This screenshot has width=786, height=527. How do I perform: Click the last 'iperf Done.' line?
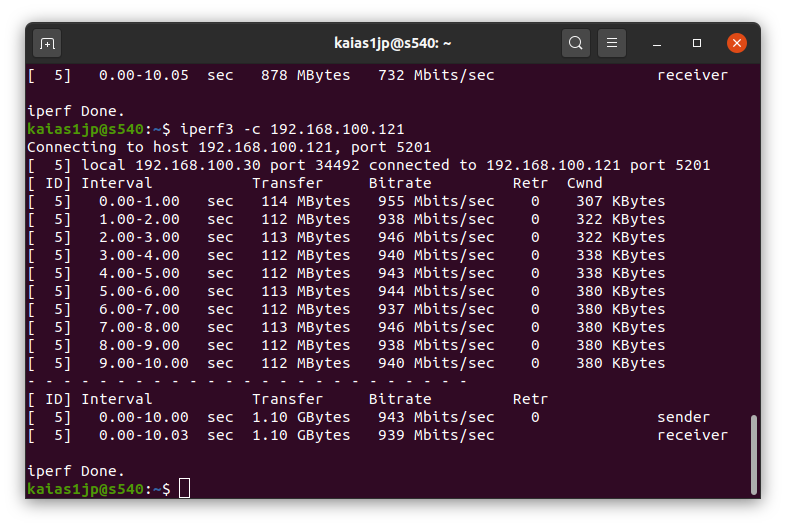(x=76, y=471)
